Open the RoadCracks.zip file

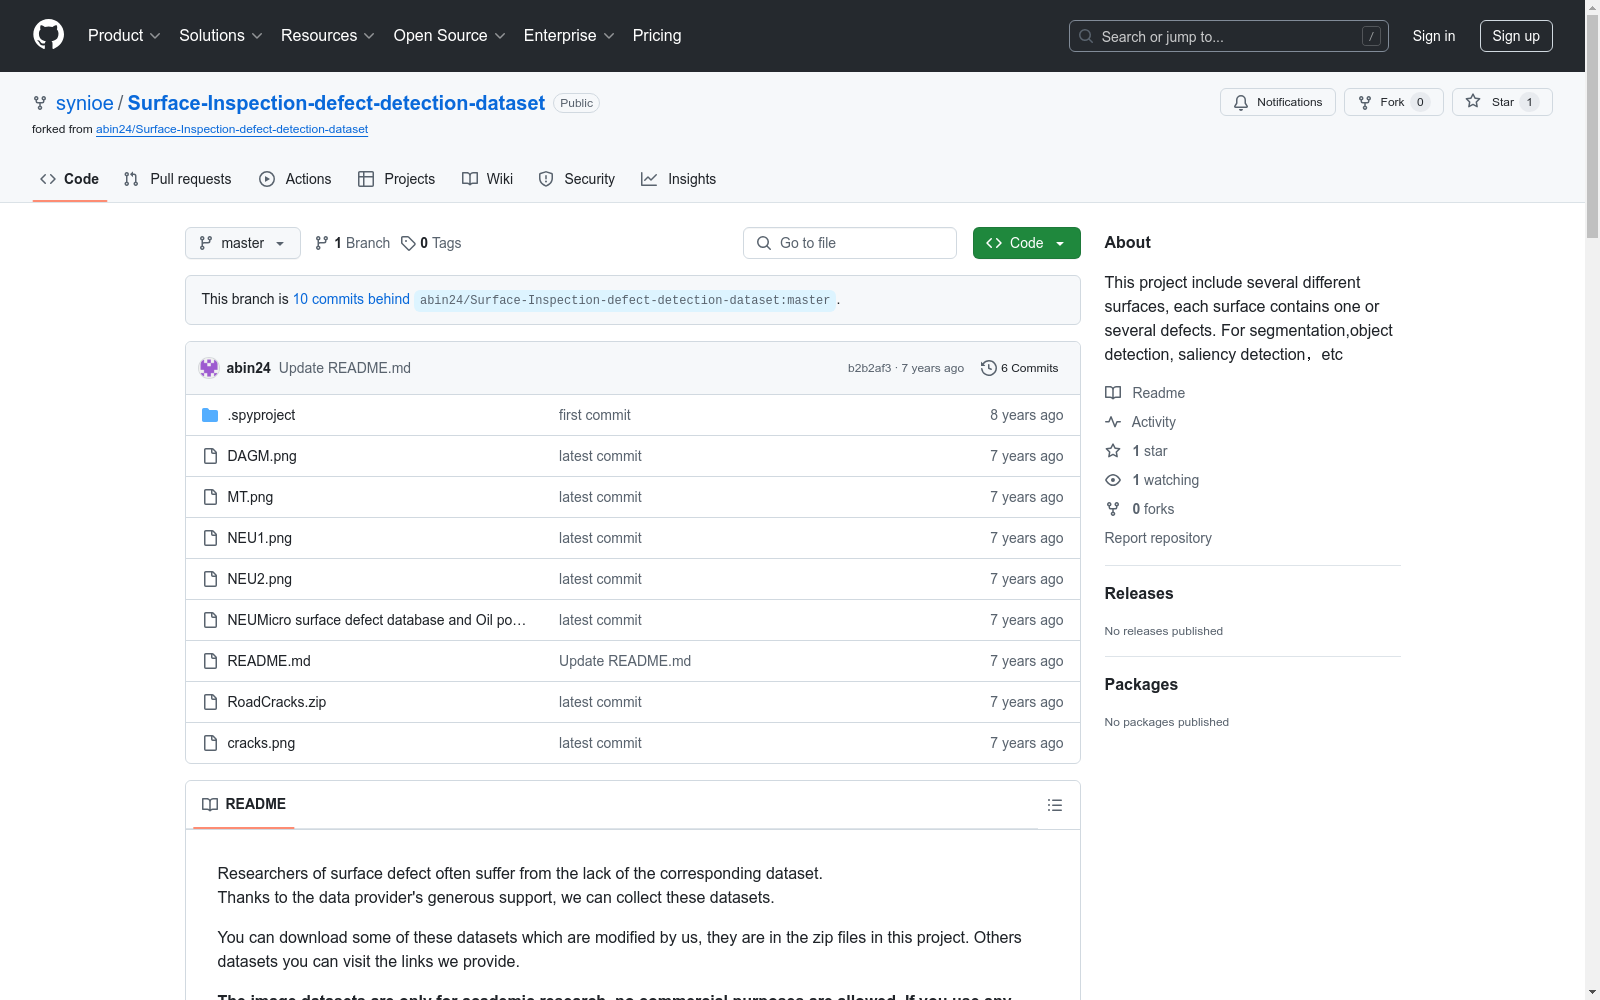coord(276,702)
